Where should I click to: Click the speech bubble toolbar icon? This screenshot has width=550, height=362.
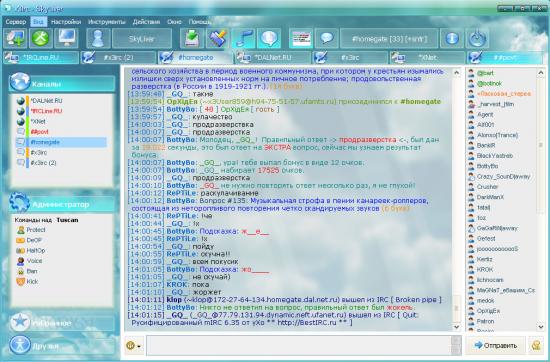(x=327, y=38)
